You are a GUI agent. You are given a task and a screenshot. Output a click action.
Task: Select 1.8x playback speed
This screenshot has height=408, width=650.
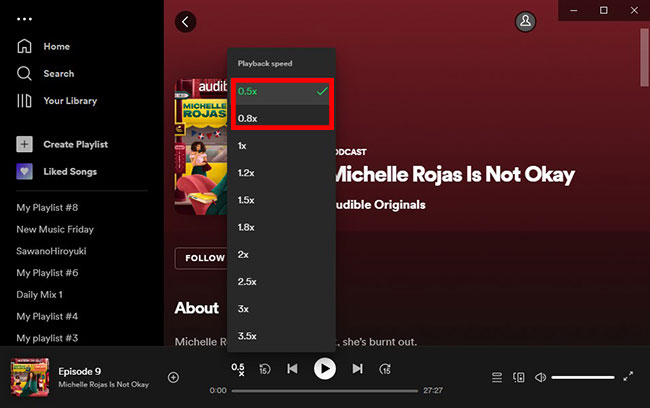click(x=281, y=227)
